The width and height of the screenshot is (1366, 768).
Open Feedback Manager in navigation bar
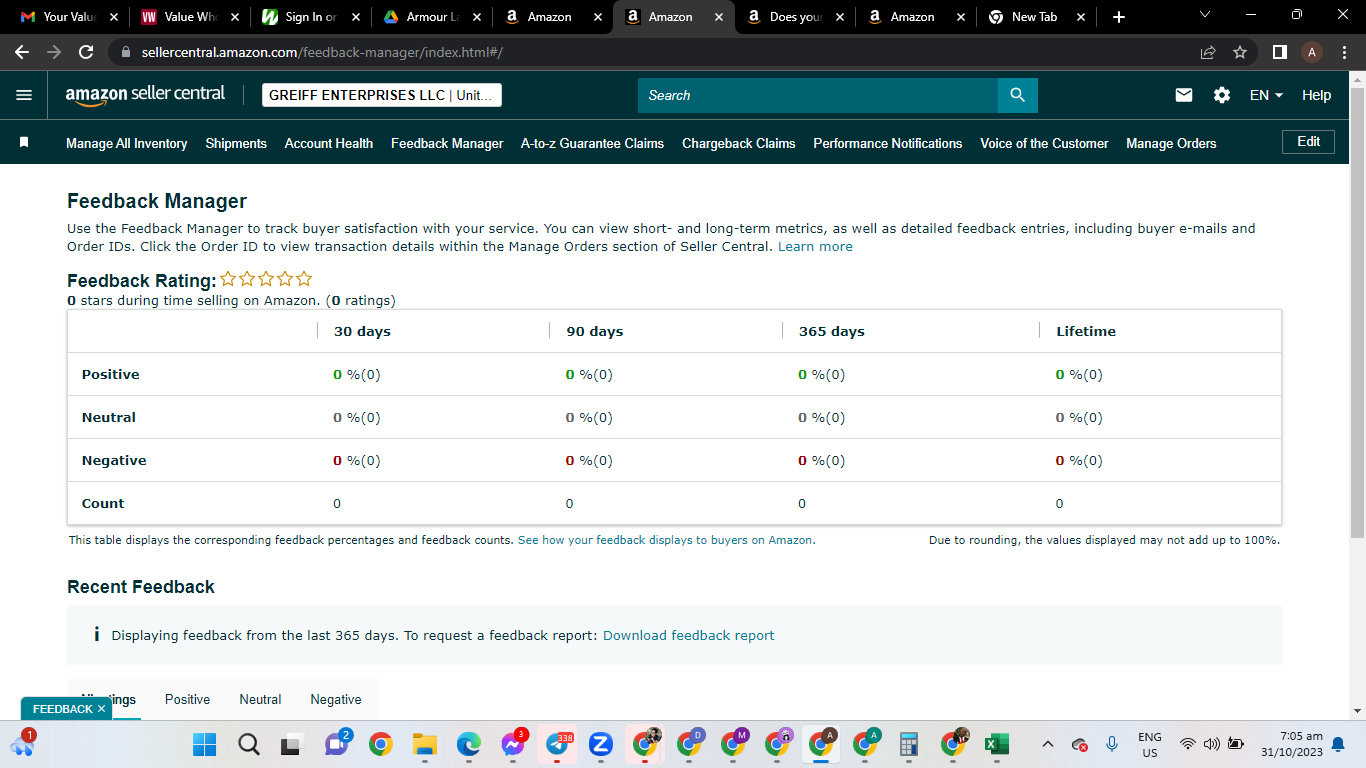point(447,143)
